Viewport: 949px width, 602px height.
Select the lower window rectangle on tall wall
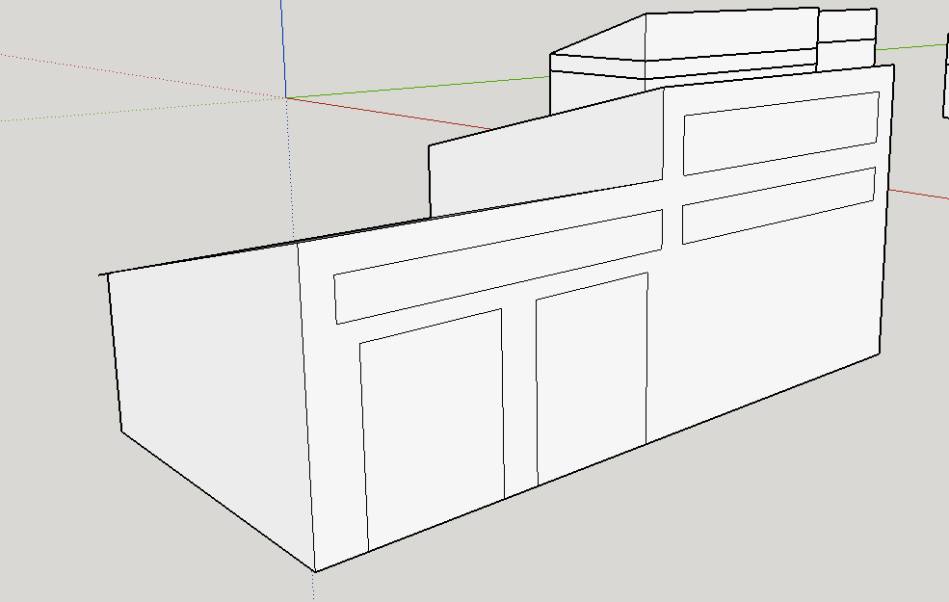[x=778, y=205]
